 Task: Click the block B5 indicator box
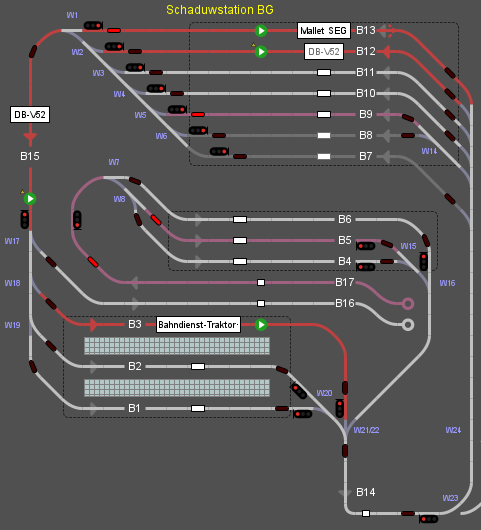(x=240, y=241)
